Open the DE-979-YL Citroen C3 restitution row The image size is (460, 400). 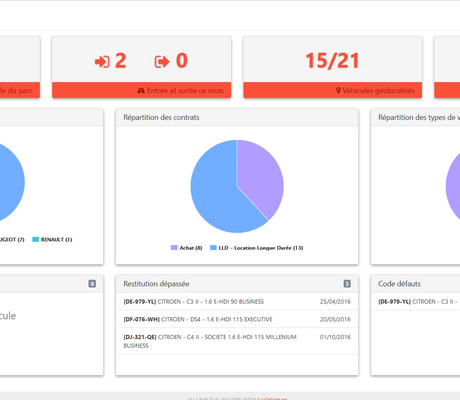237,302
